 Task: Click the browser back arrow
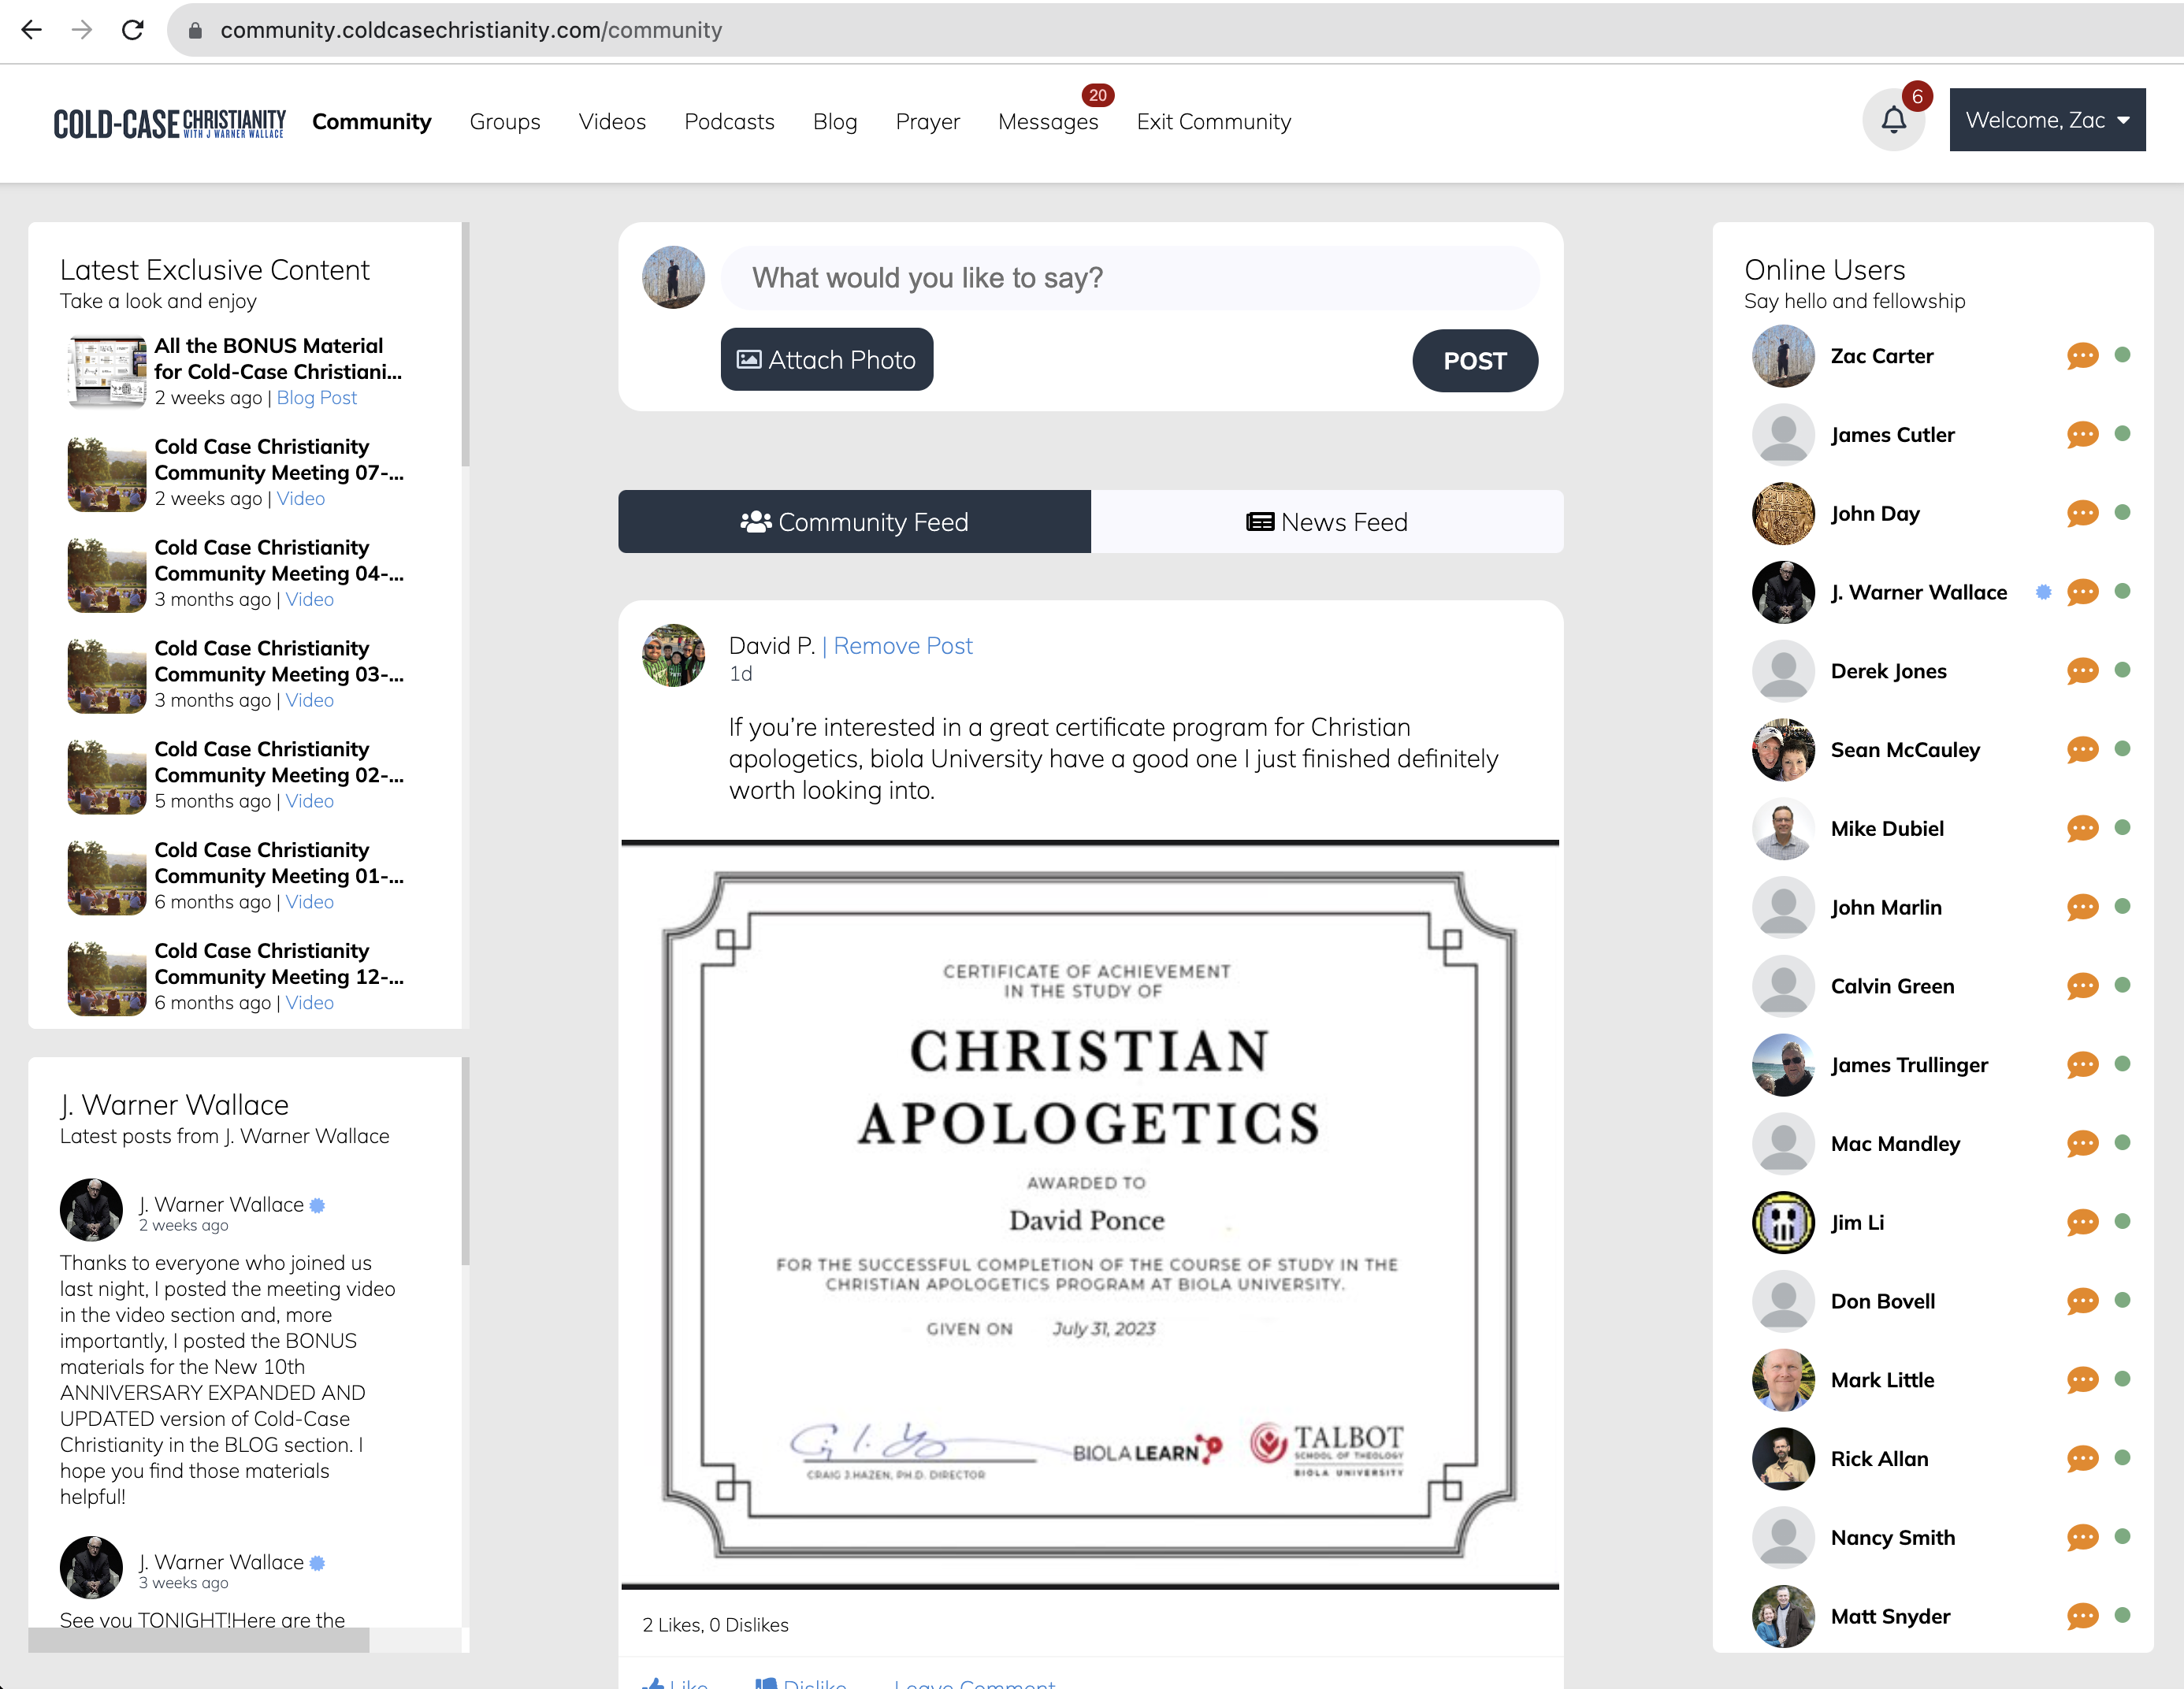pos(31,30)
